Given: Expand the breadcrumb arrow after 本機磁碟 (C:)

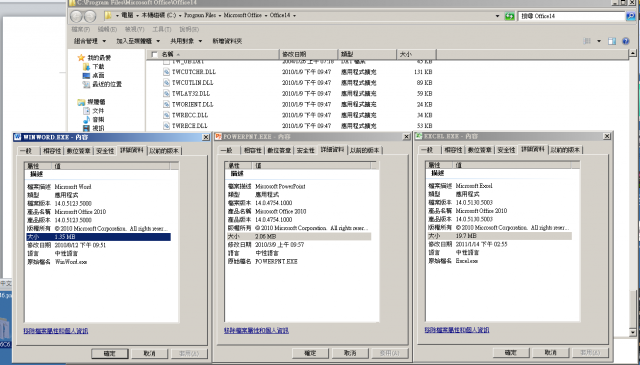Looking at the screenshot, I should coord(180,16).
